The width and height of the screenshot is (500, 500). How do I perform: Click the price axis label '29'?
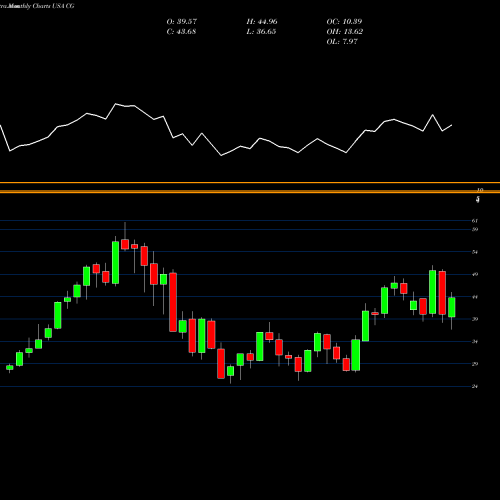tap(475, 364)
